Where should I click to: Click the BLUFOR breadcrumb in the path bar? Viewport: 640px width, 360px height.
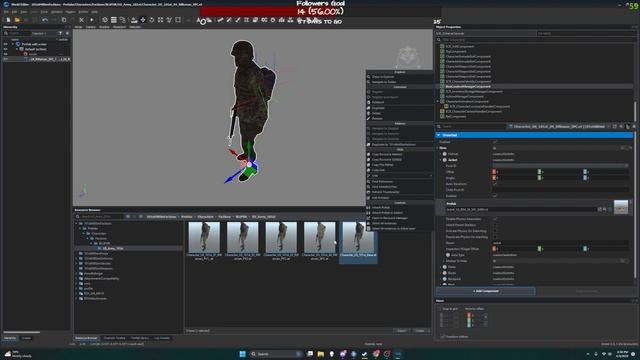pyautogui.click(x=241, y=217)
